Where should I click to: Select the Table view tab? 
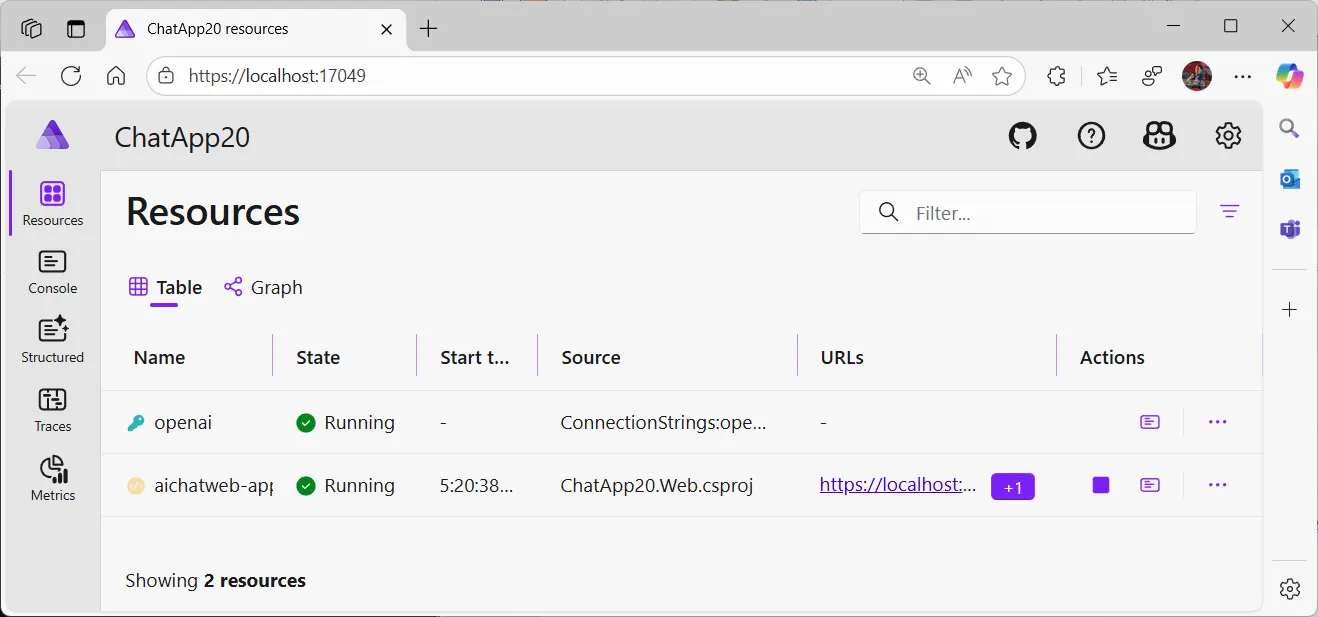coord(167,287)
